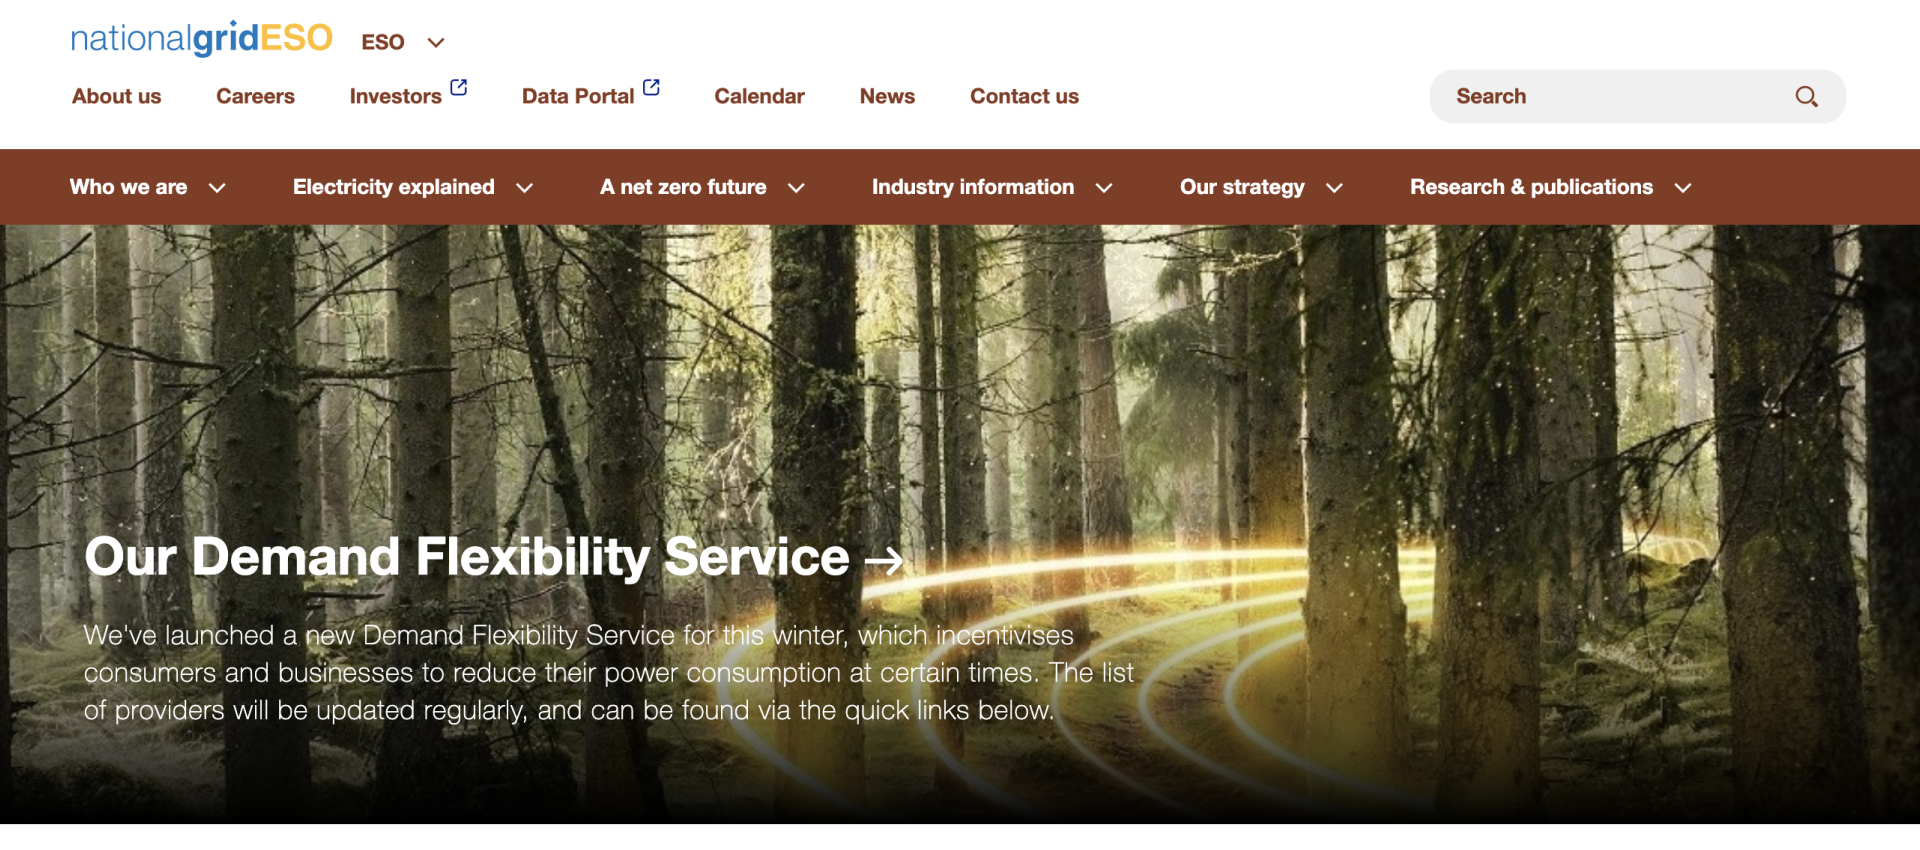Expand the Who we are menu

point(148,187)
